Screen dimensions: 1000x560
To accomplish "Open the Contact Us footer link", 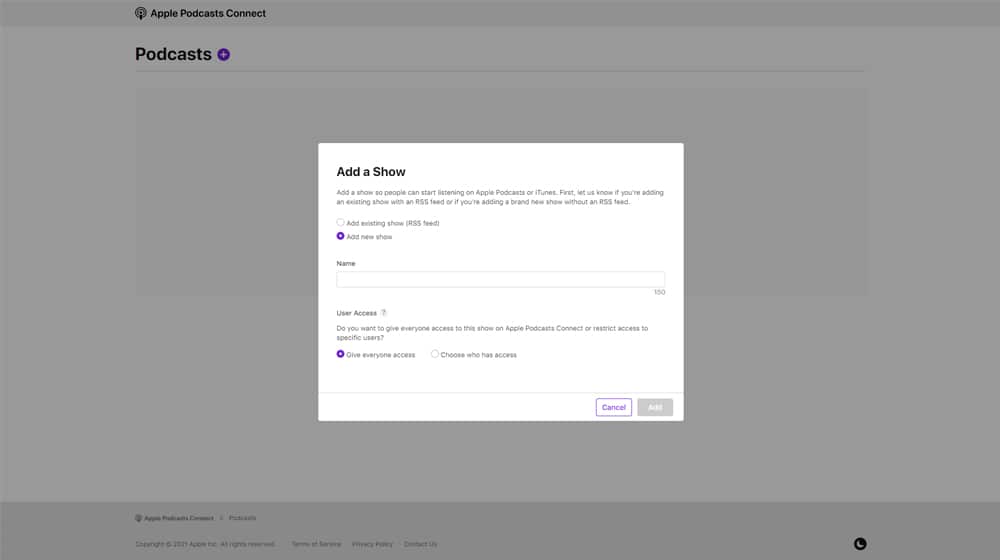I will point(420,545).
